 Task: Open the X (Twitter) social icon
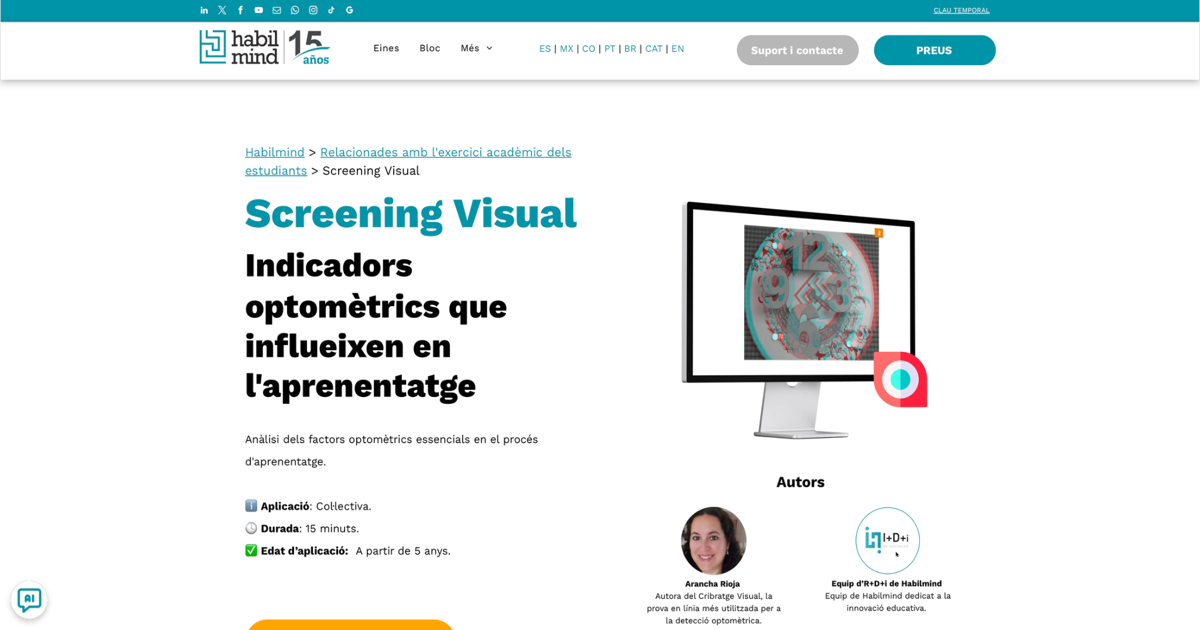pos(222,10)
